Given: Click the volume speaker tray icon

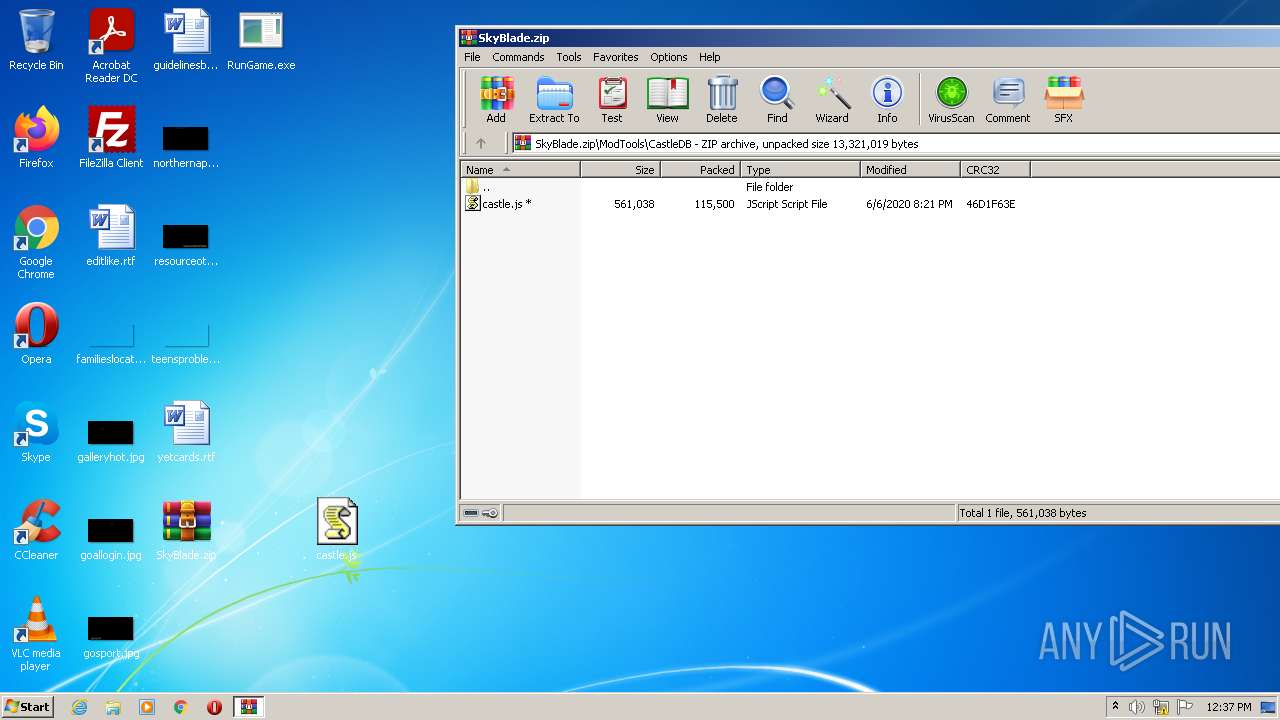Looking at the screenshot, I should click(1137, 707).
